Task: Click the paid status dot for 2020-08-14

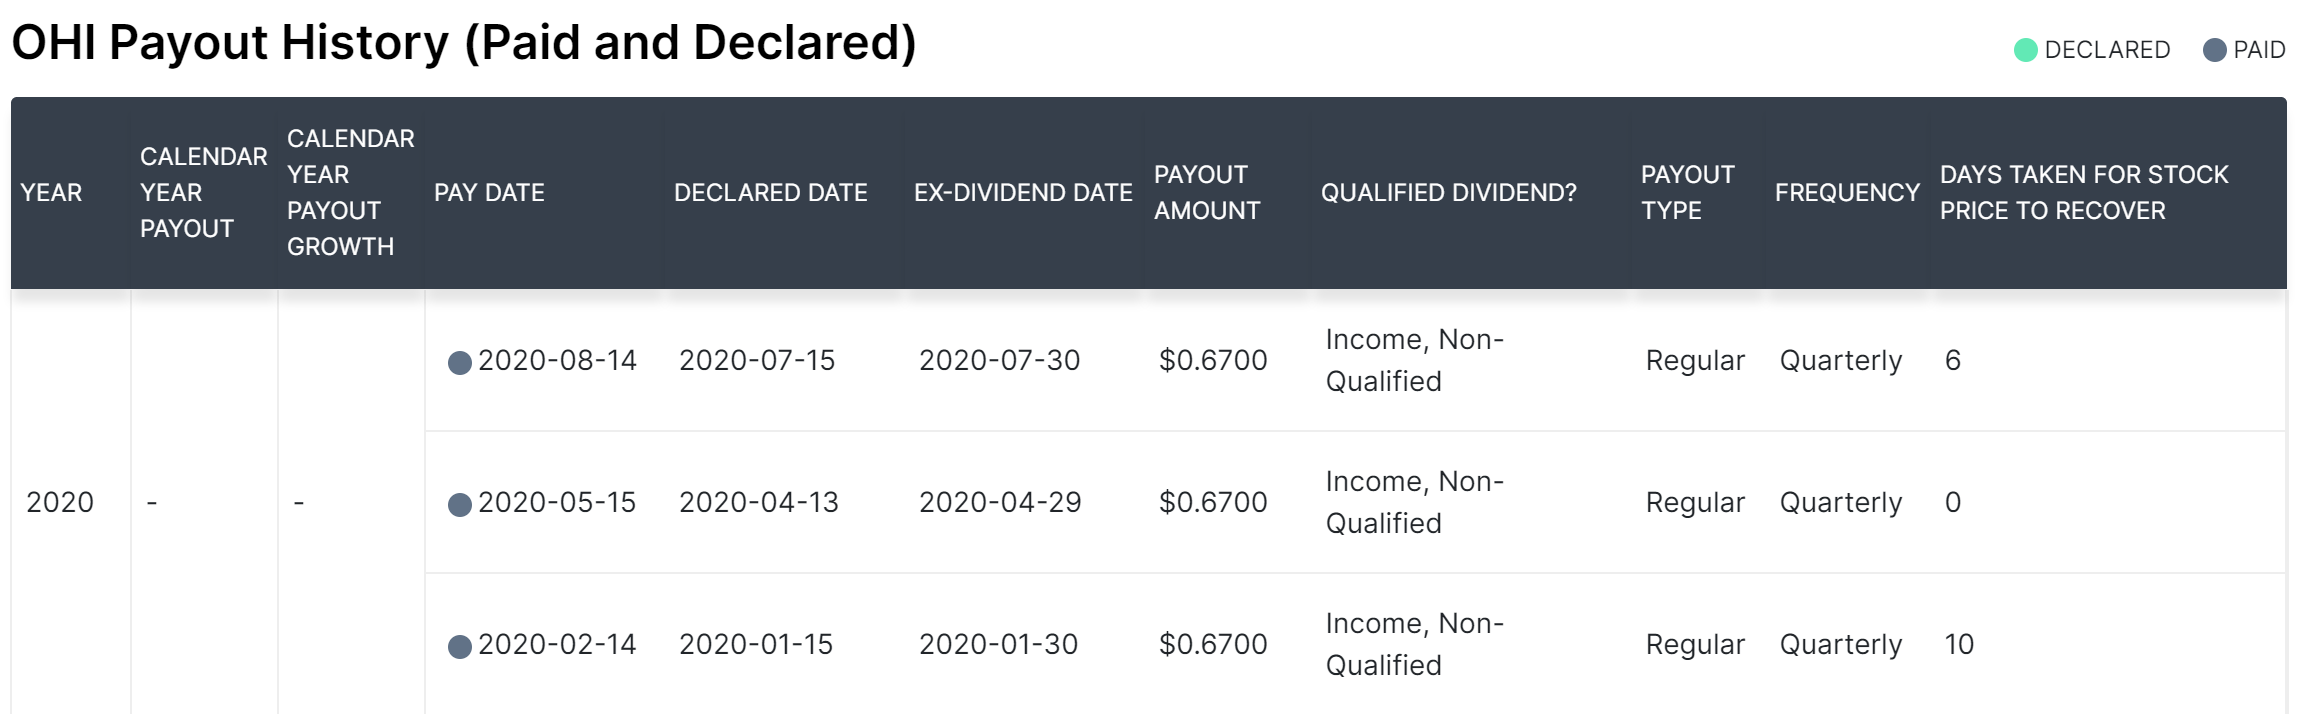Action: point(459,363)
